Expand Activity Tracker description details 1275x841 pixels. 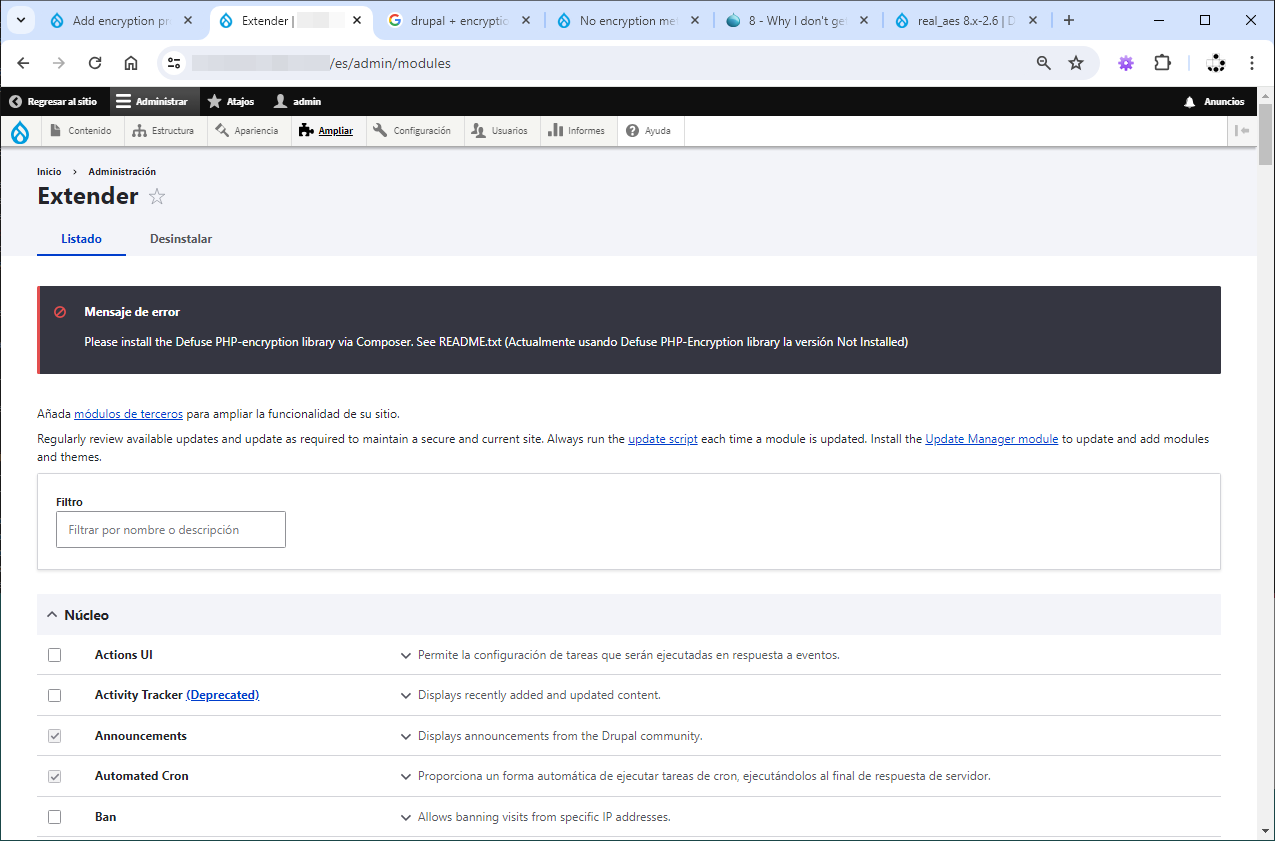[x=406, y=696]
